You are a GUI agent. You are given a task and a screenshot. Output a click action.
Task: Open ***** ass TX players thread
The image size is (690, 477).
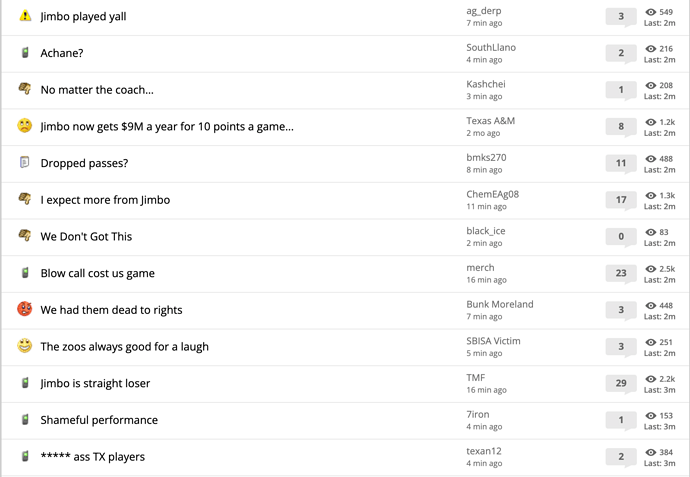click(92, 457)
